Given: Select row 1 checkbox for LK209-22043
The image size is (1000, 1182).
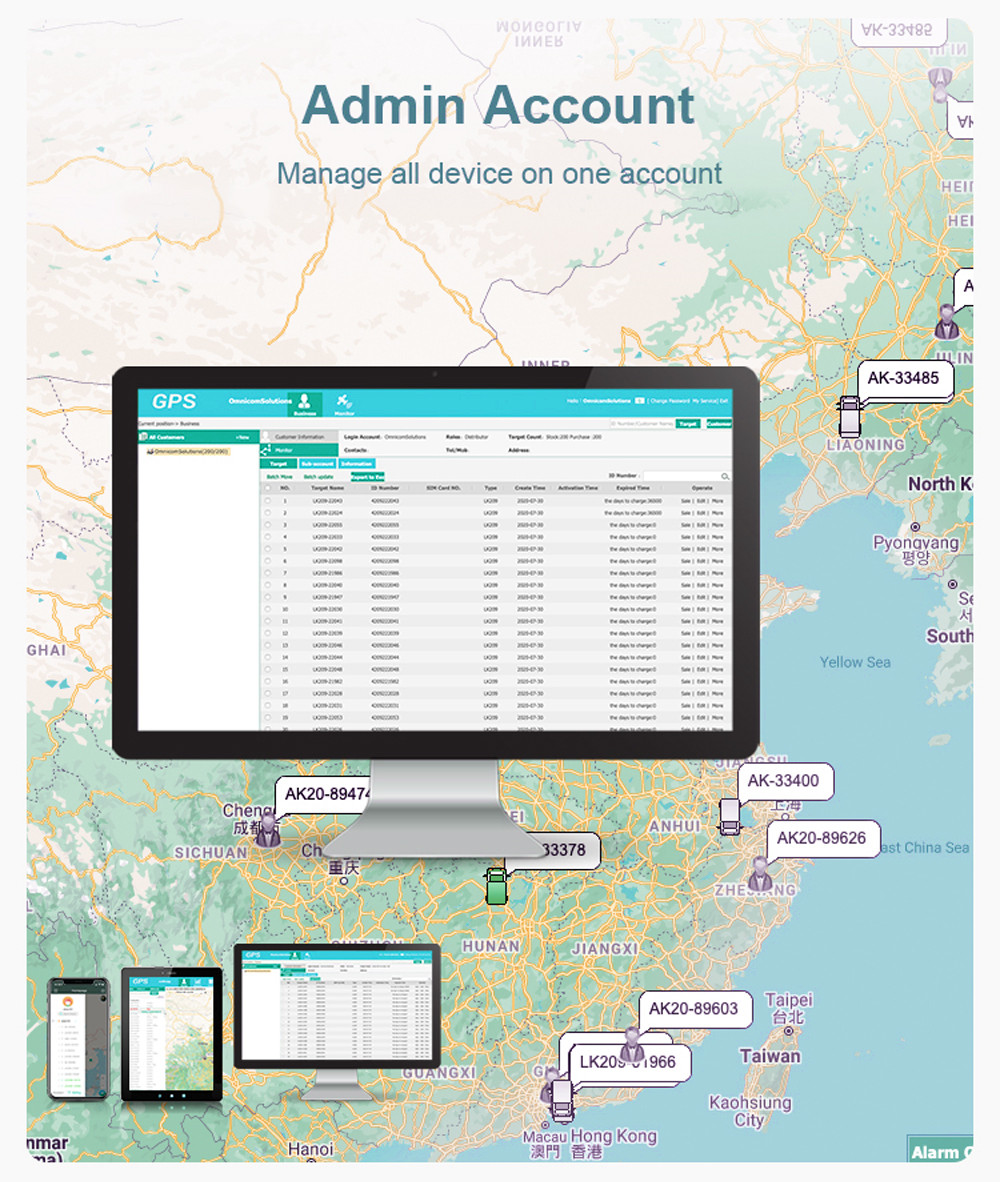Looking at the screenshot, I should pos(268,500).
